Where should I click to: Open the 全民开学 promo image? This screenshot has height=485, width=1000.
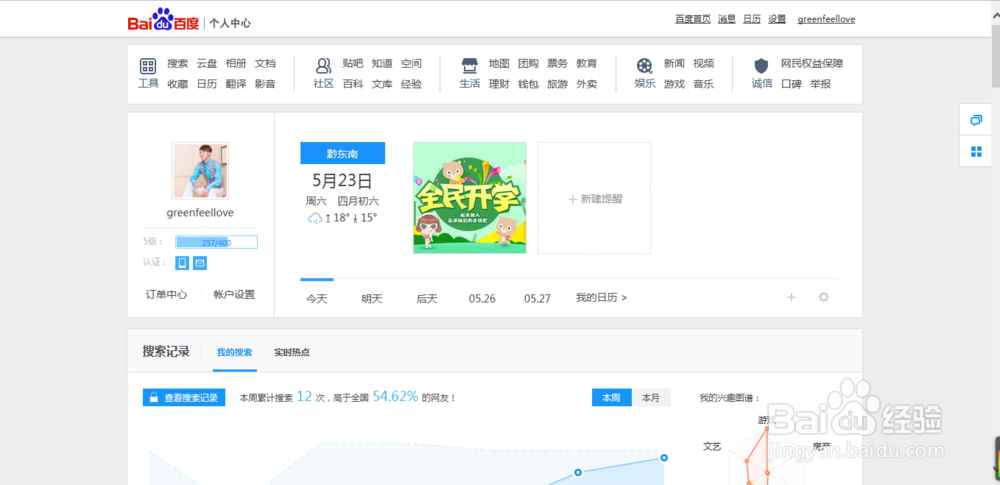[470, 198]
